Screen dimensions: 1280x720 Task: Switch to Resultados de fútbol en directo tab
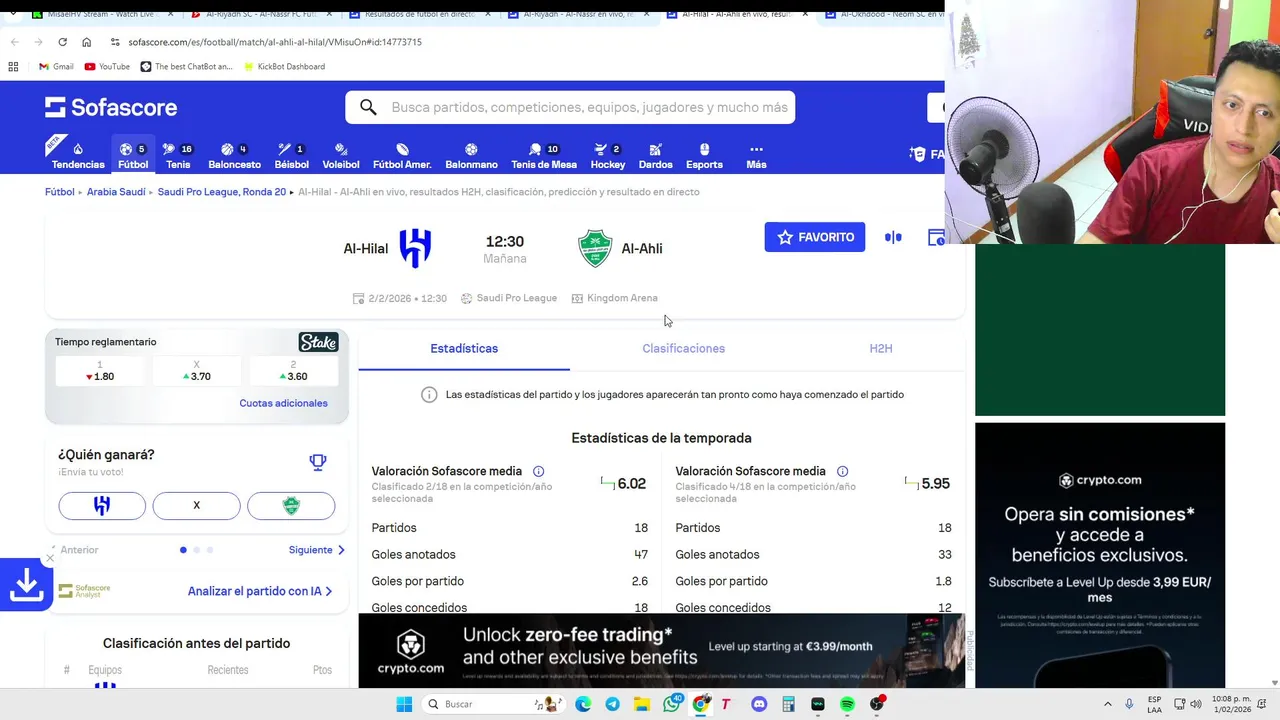click(418, 15)
